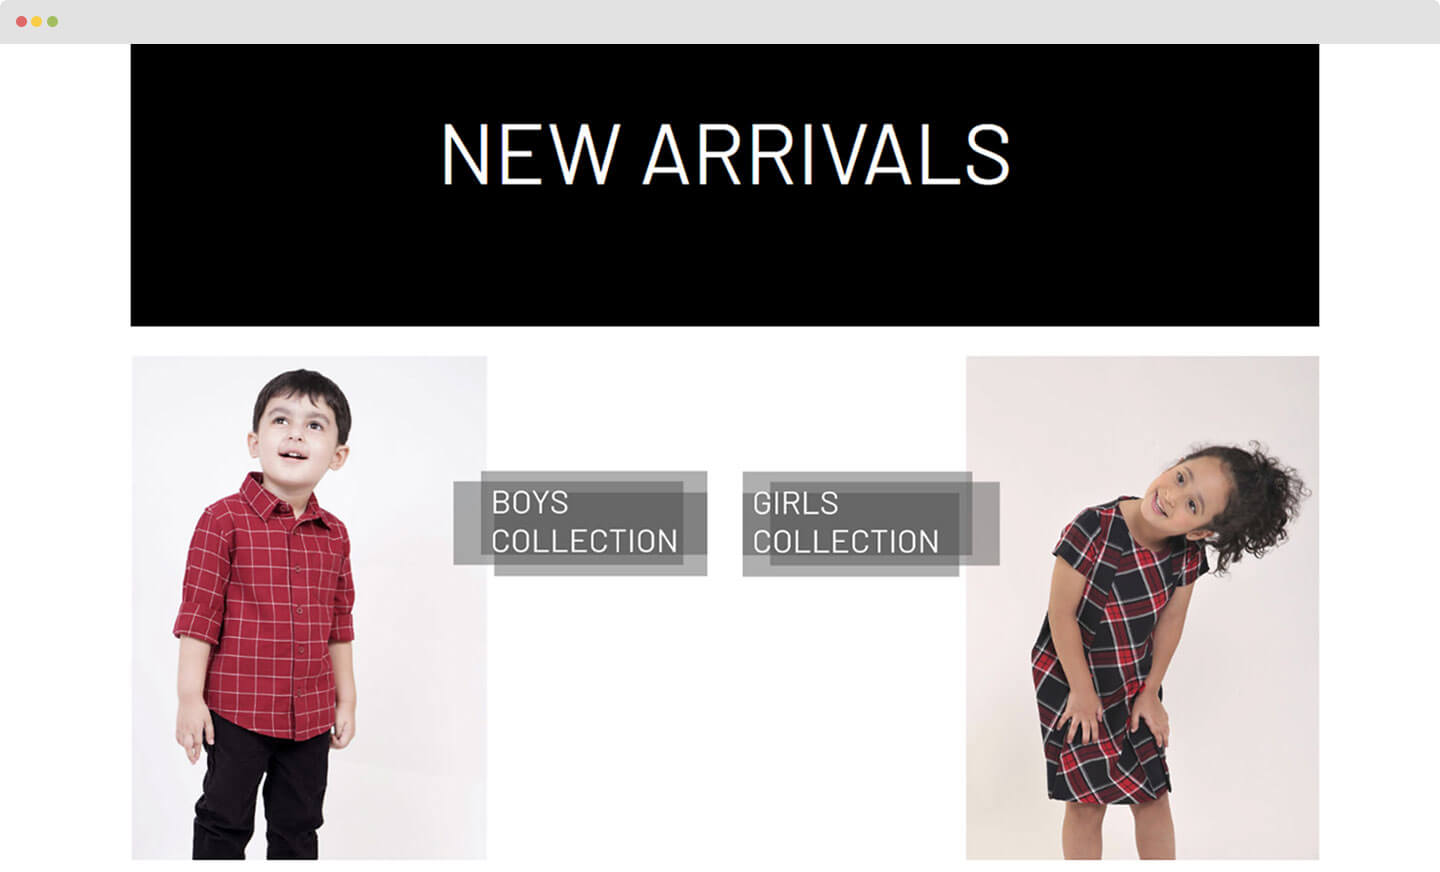The width and height of the screenshot is (1440, 872).
Task: Click the gray window title bar
Action: [720, 21]
